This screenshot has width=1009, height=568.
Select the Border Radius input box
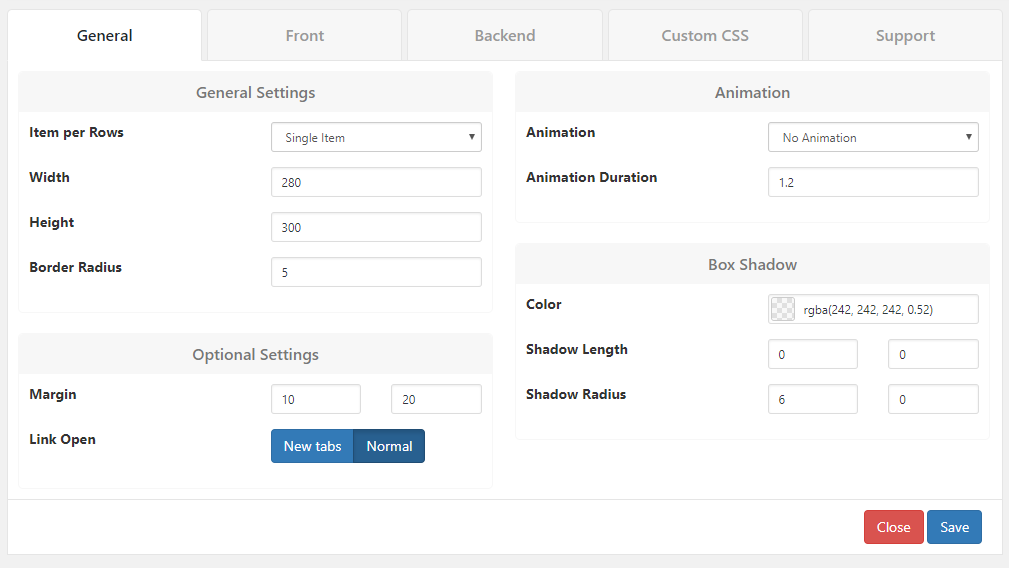point(376,272)
